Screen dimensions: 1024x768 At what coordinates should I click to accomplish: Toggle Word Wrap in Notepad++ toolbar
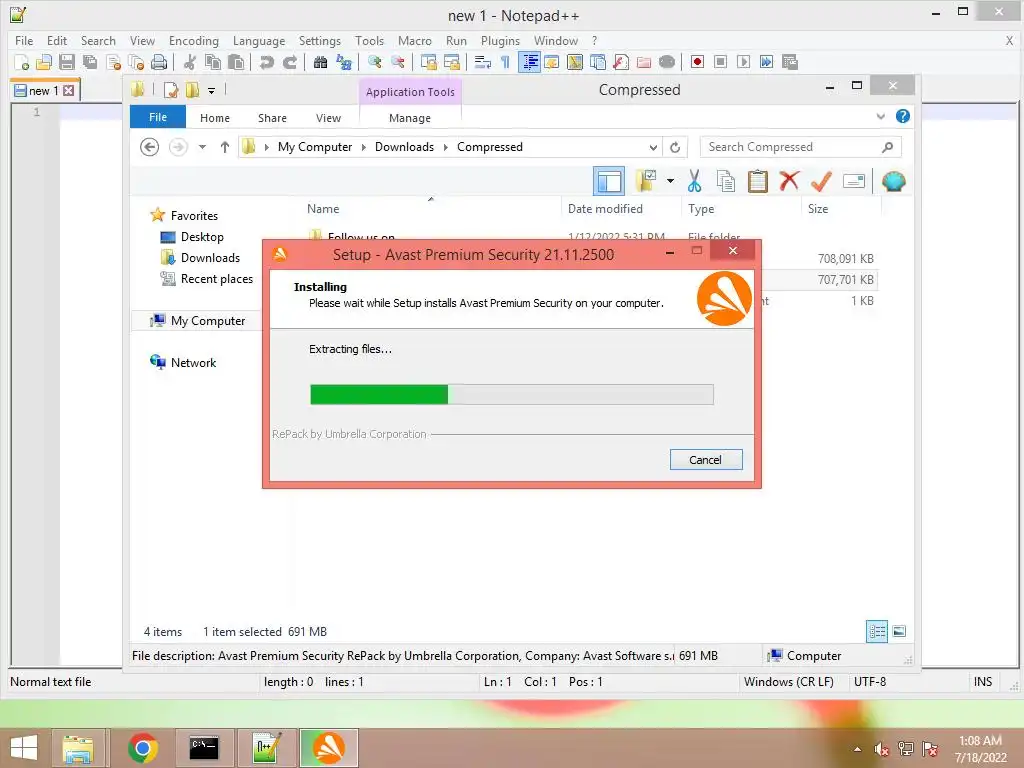pos(483,62)
